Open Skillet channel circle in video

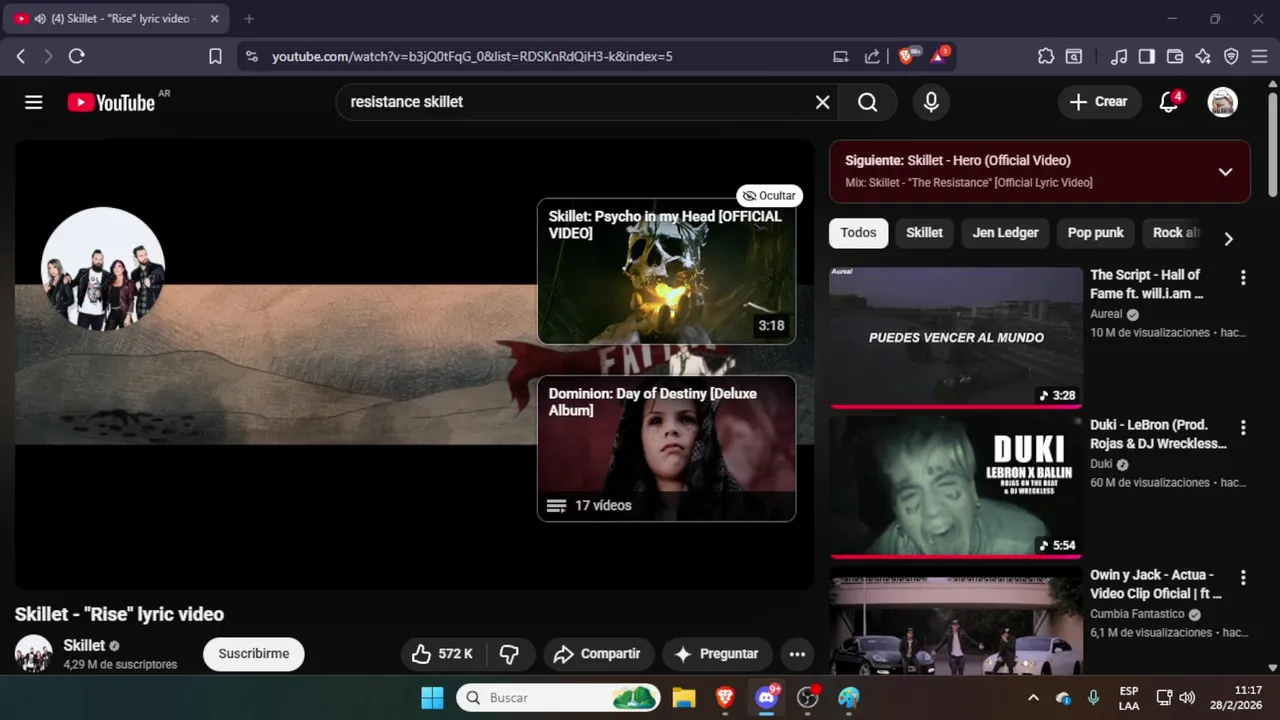[103, 269]
